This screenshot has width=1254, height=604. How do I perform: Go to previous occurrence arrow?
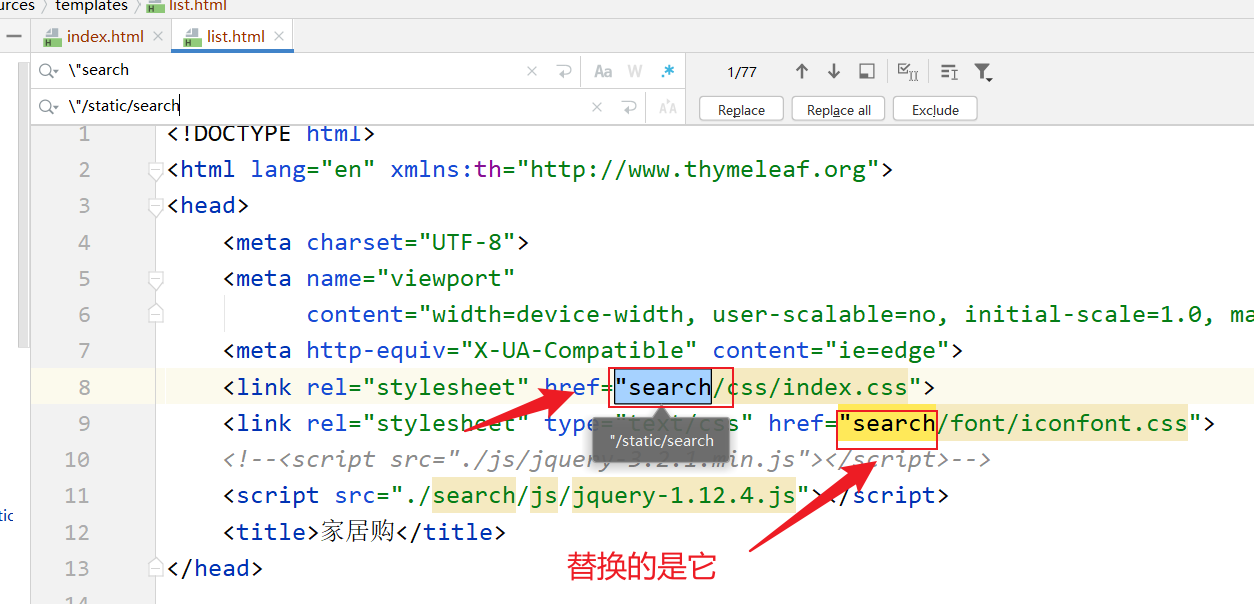(801, 71)
